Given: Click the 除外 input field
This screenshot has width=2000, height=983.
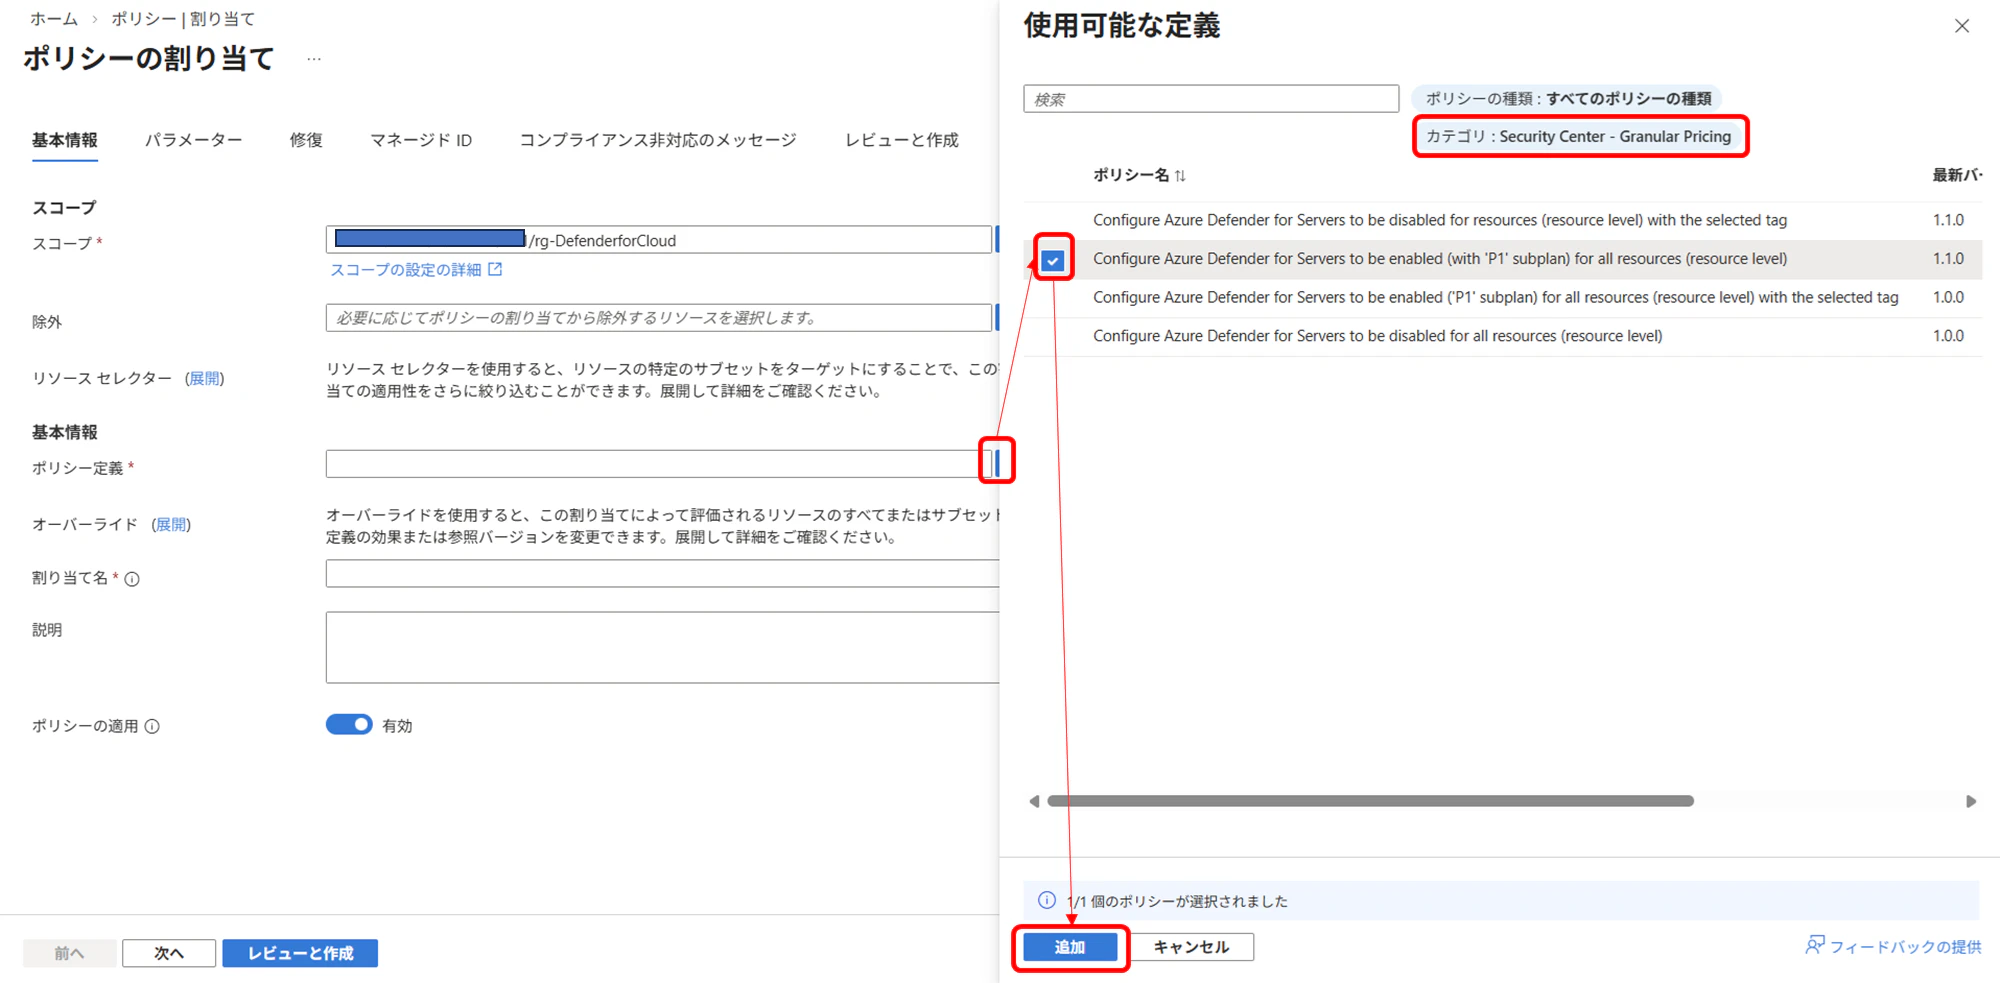Looking at the screenshot, I should coord(658,318).
